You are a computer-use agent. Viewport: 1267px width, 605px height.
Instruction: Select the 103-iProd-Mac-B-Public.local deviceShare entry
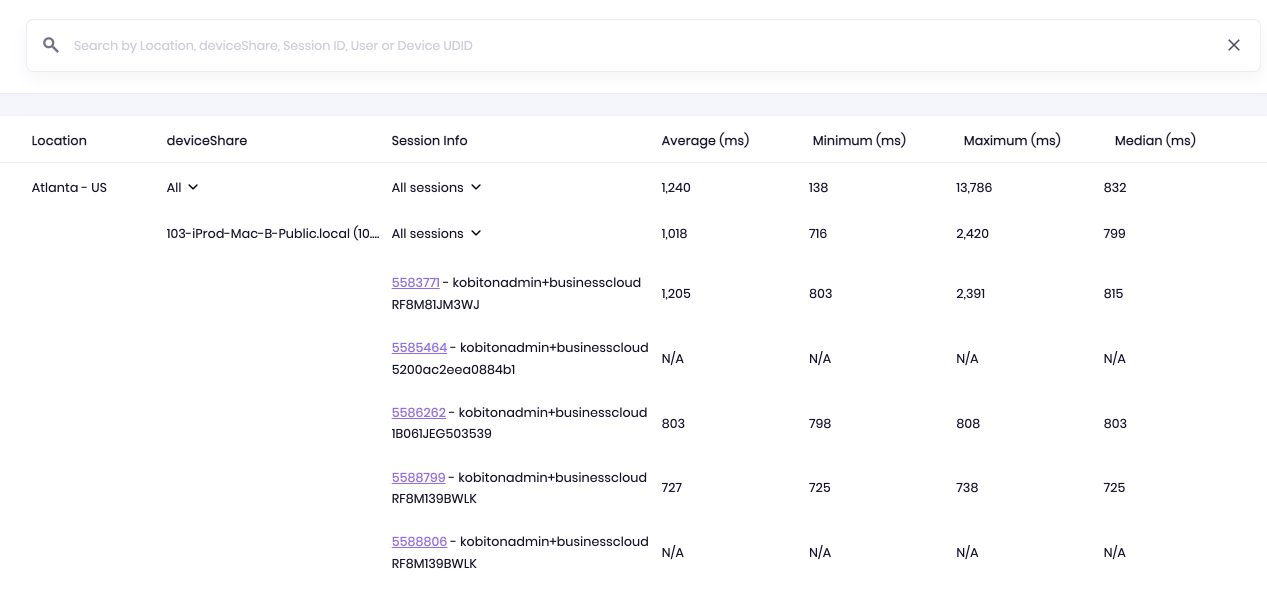pos(272,233)
